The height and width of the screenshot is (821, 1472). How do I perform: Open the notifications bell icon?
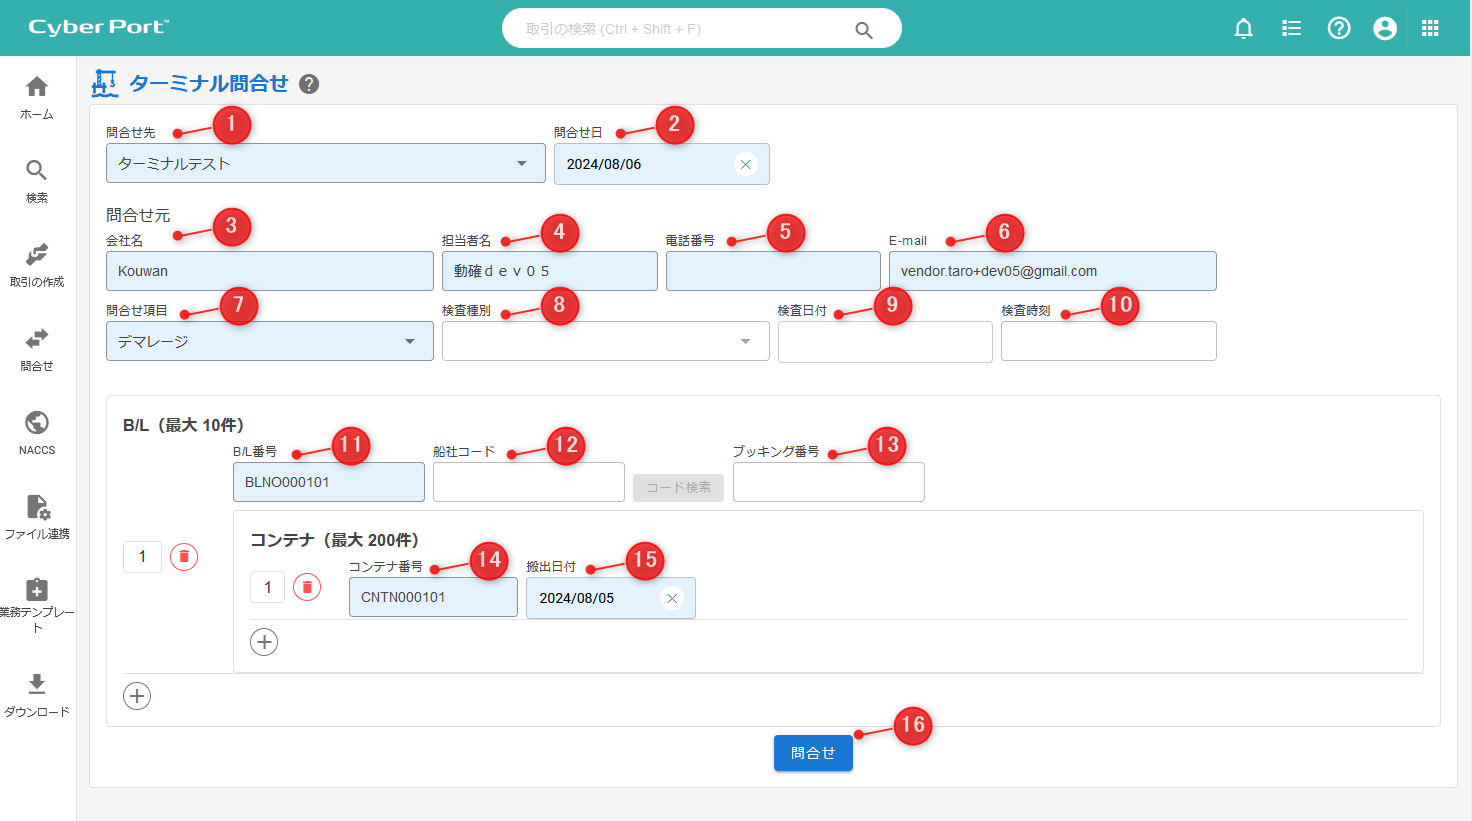tap(1243, 28)
